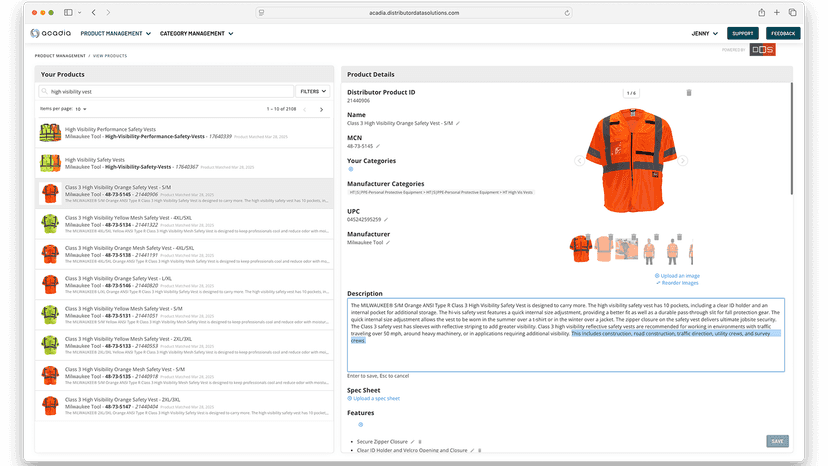Select Class 3 Orange Safety Vest S/M
The image size is (828, 466).
click(x=184, y=193)
